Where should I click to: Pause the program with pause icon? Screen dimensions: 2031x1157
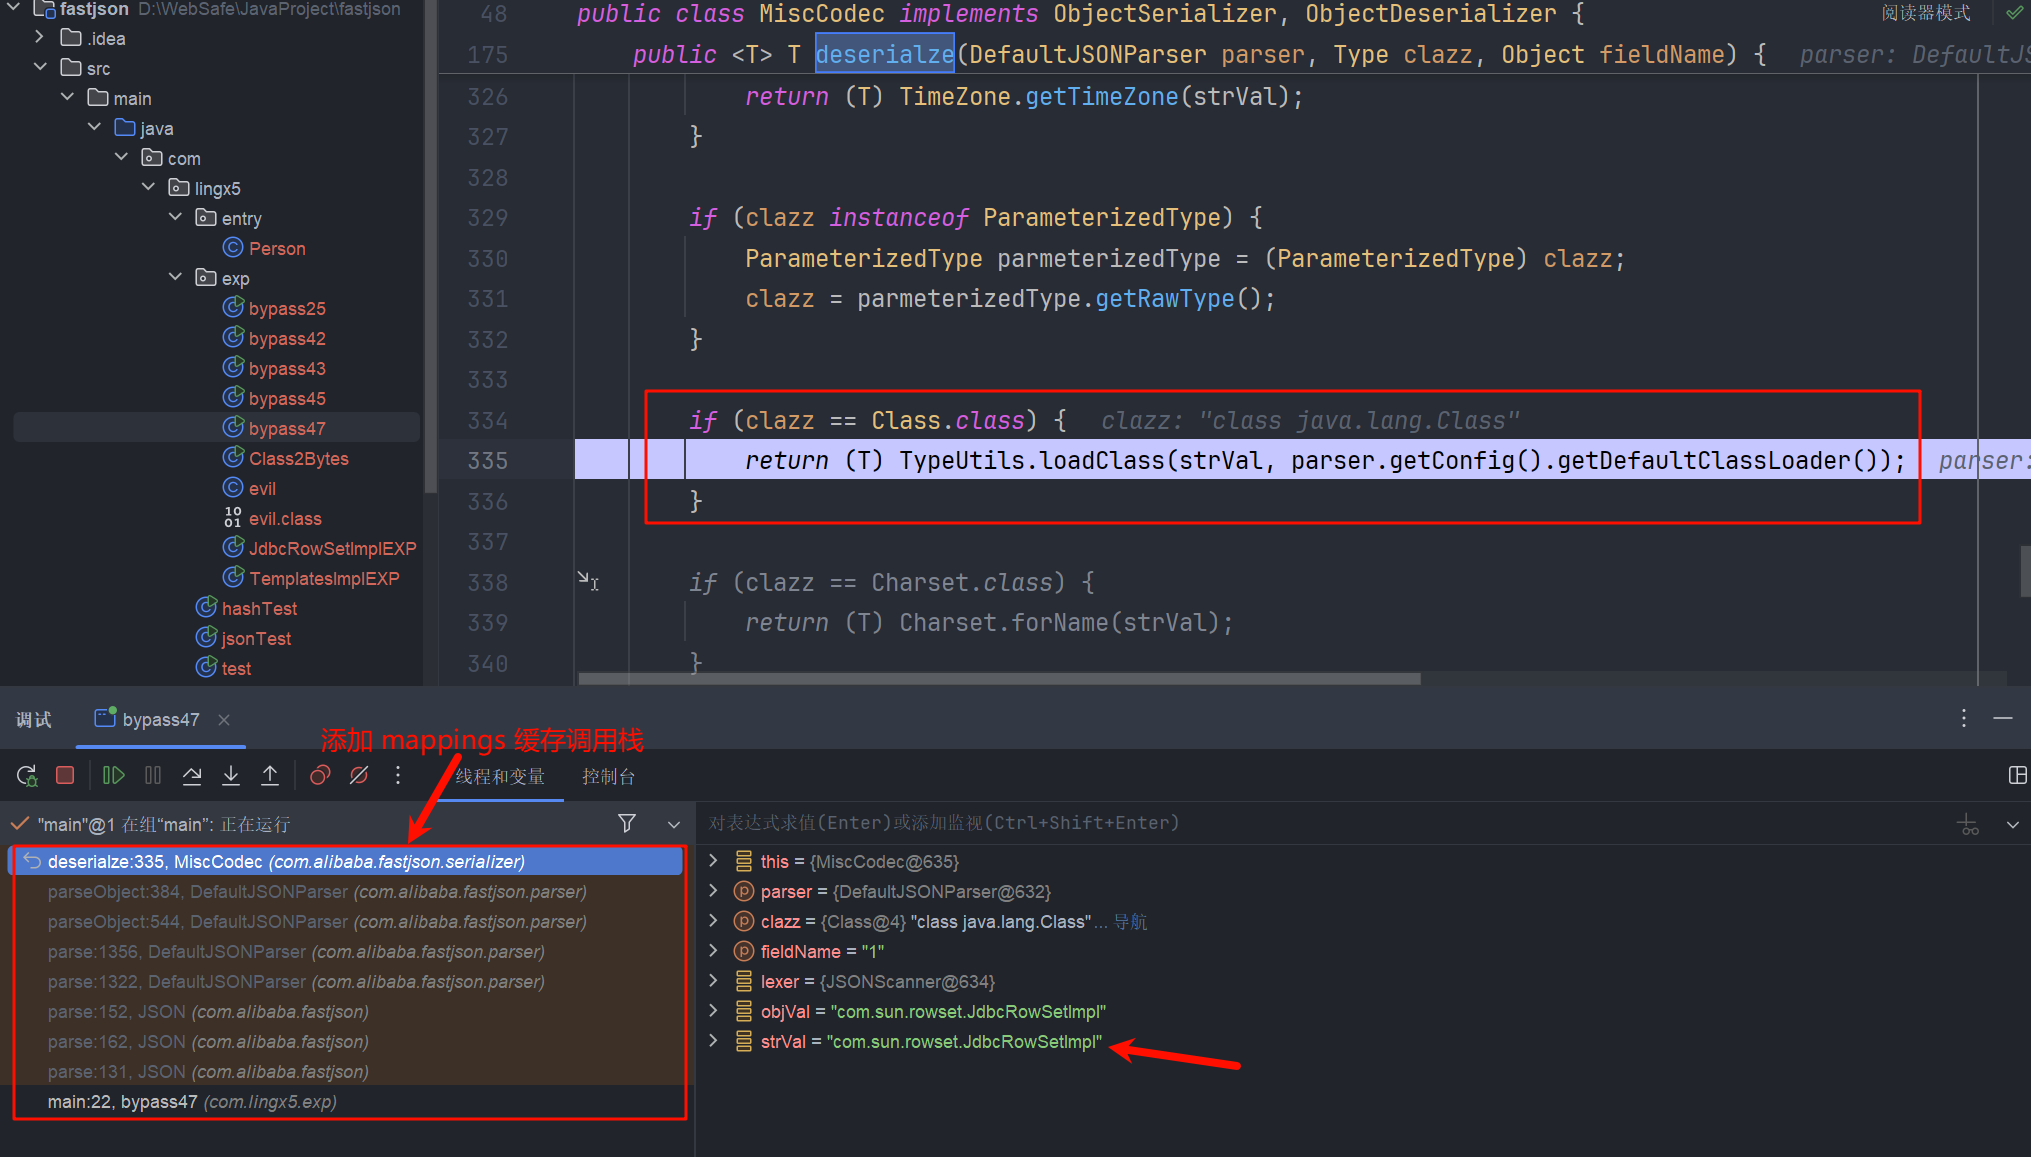tap(153, 776)
